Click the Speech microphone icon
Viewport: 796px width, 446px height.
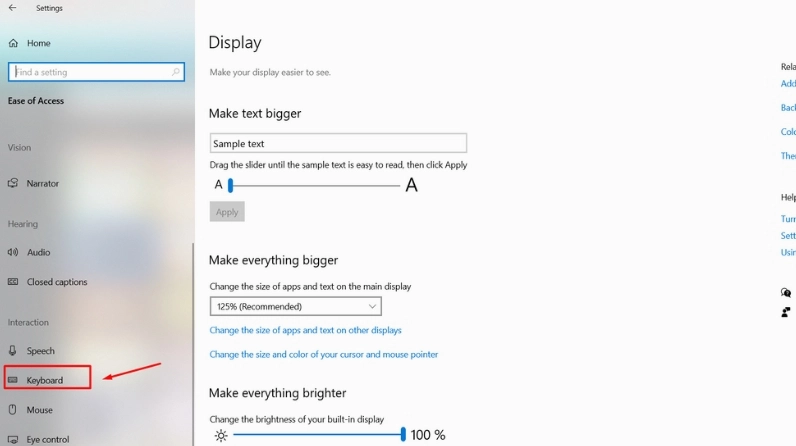[x=13, y=351]
